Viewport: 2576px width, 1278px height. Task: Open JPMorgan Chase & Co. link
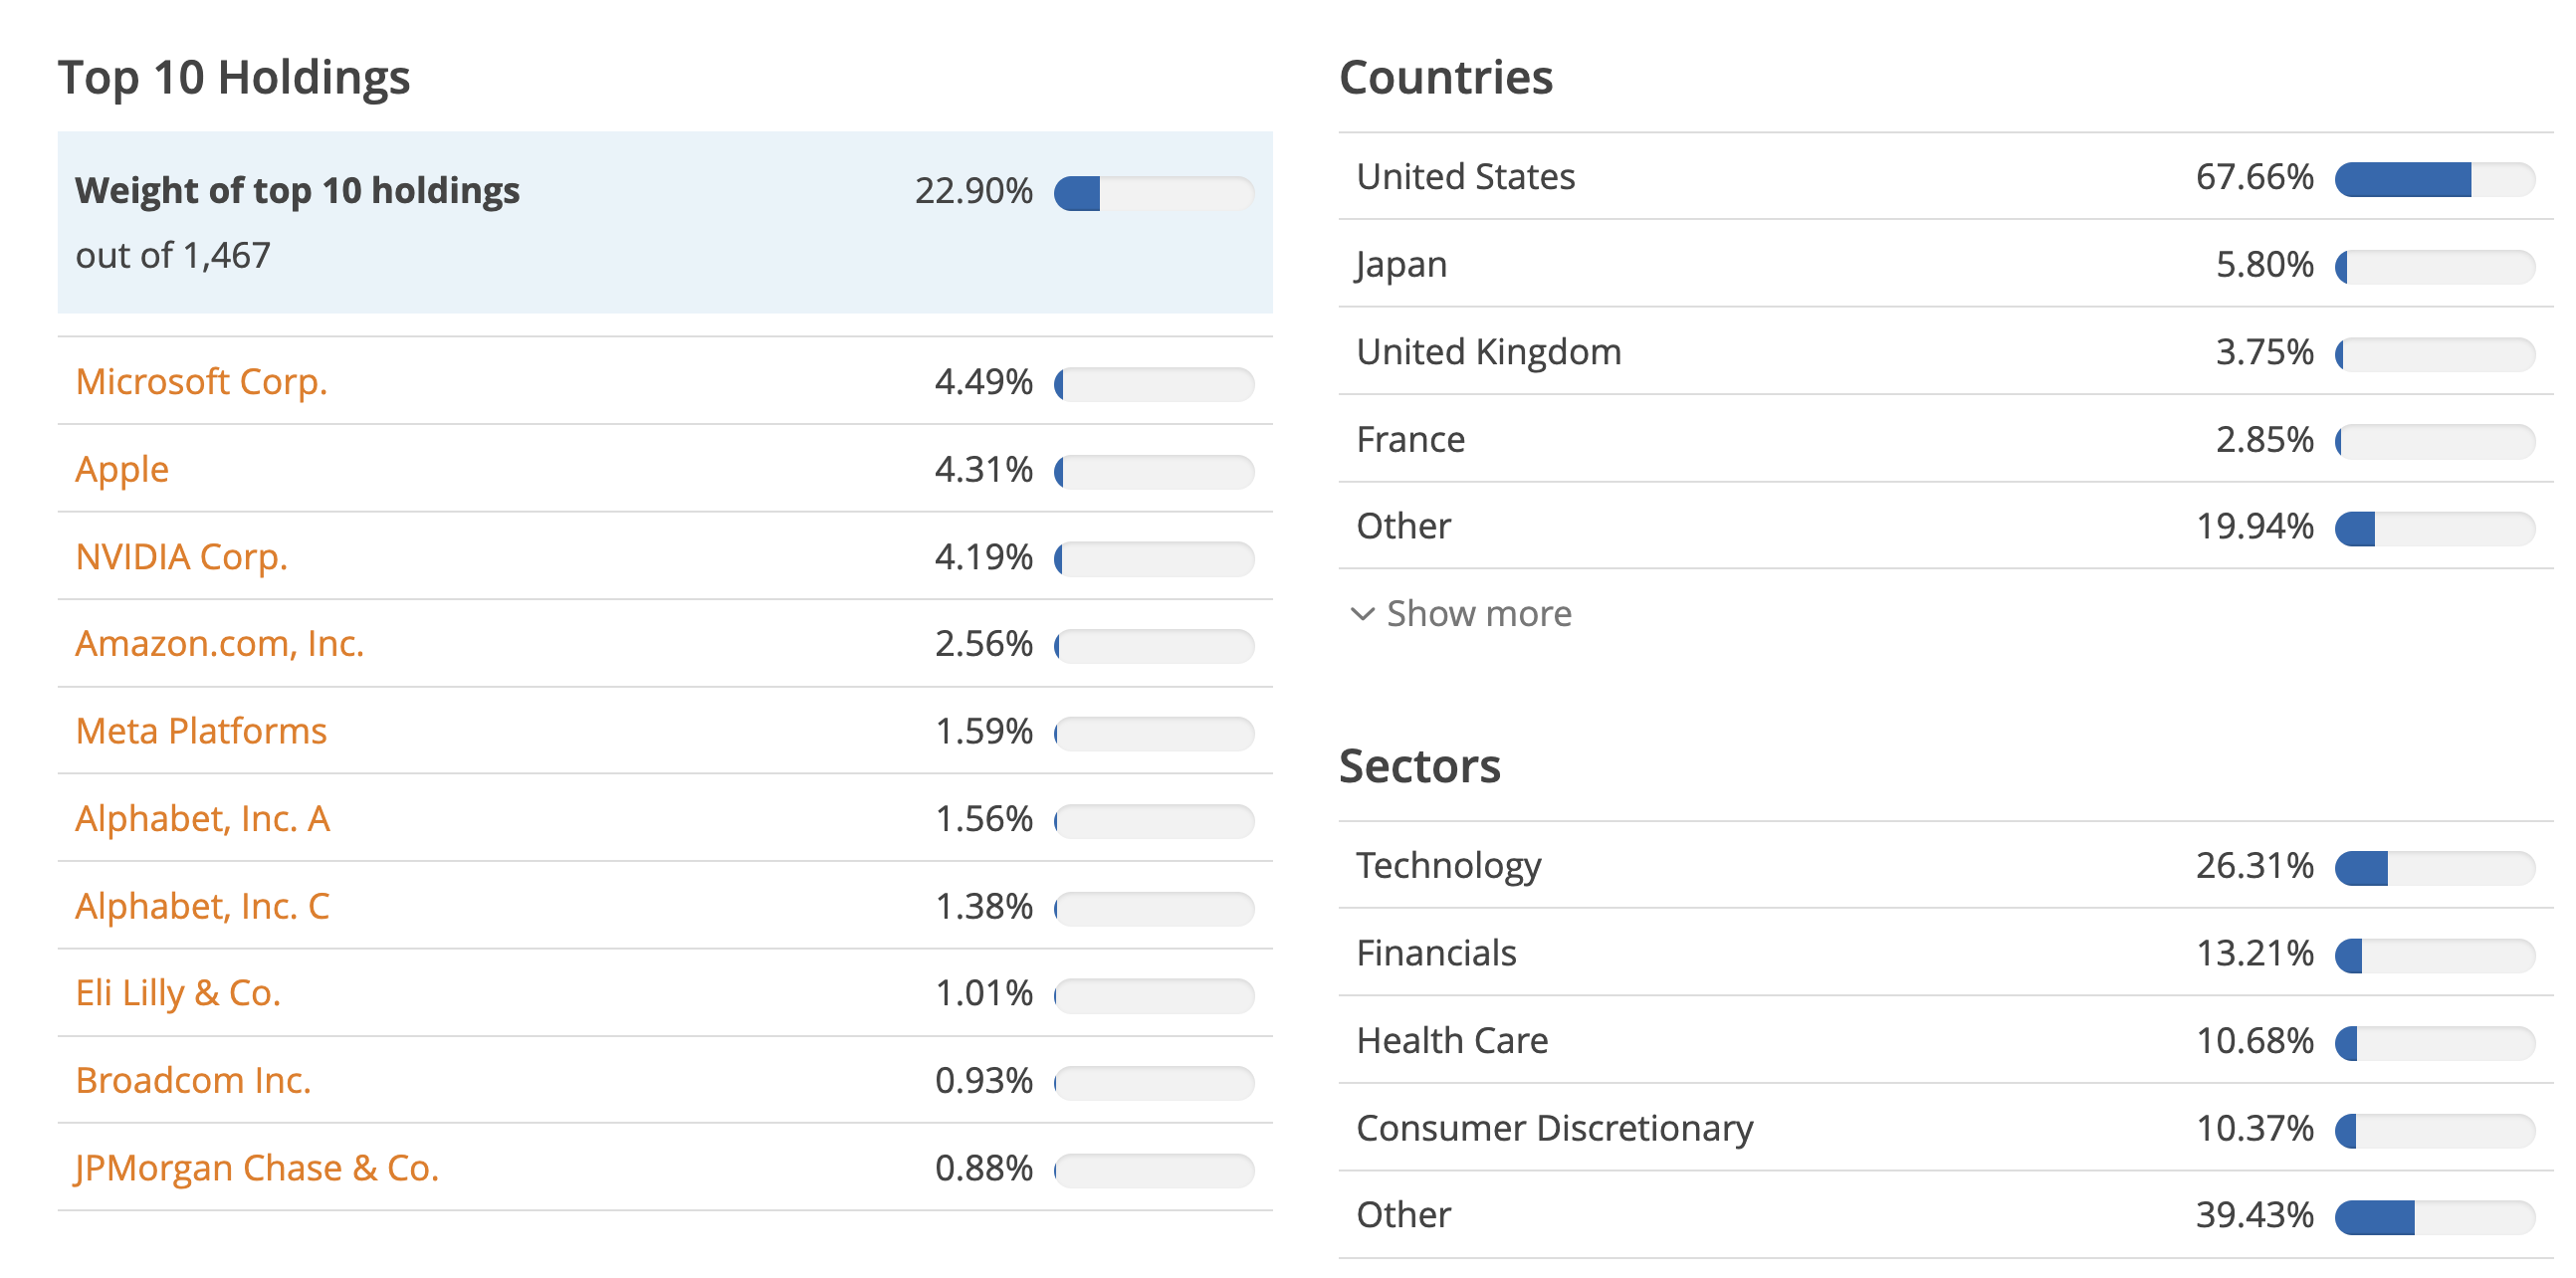coord(258,1167)
